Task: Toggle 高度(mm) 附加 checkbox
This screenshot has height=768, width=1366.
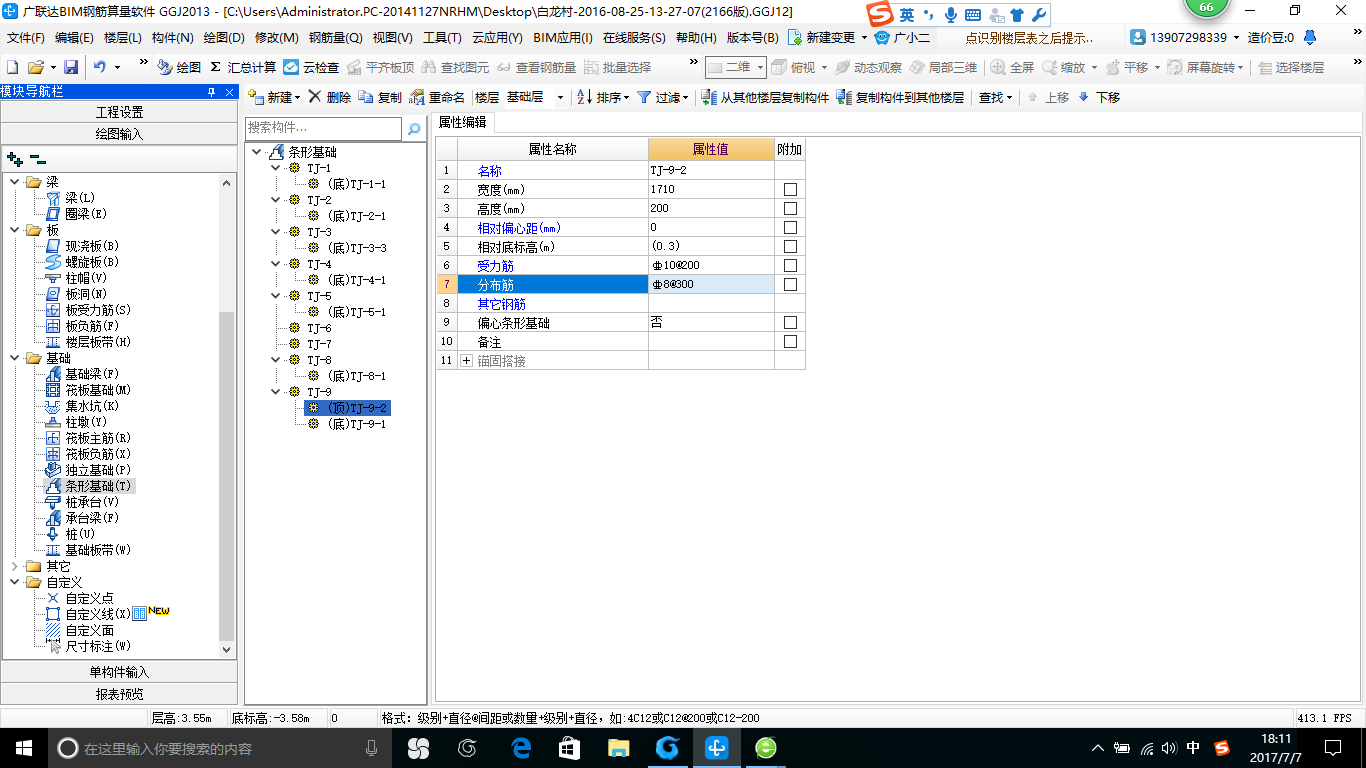Action: pos(790,209)
